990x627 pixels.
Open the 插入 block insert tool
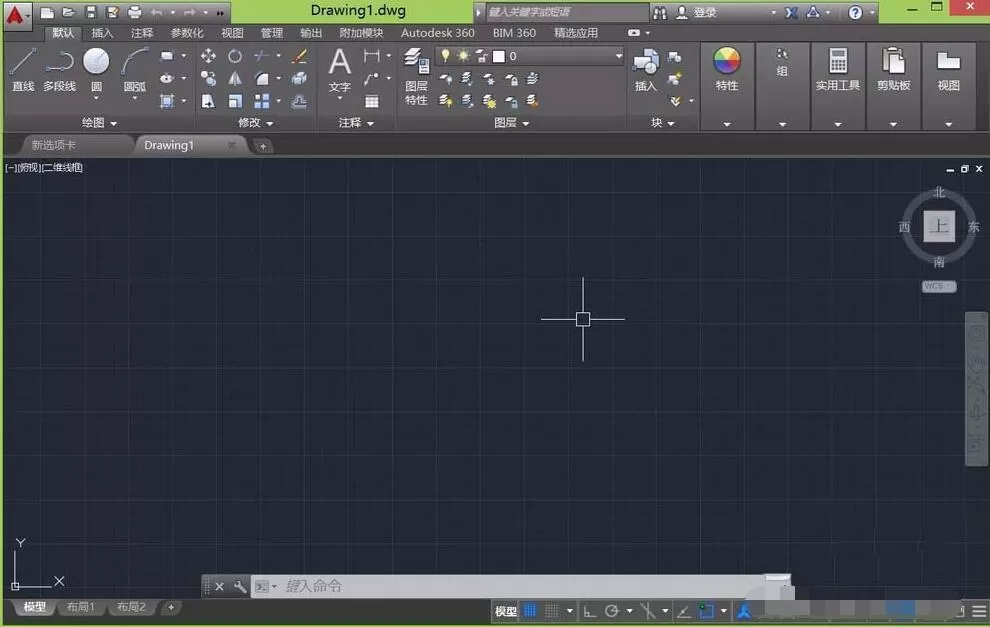(645, 69)
